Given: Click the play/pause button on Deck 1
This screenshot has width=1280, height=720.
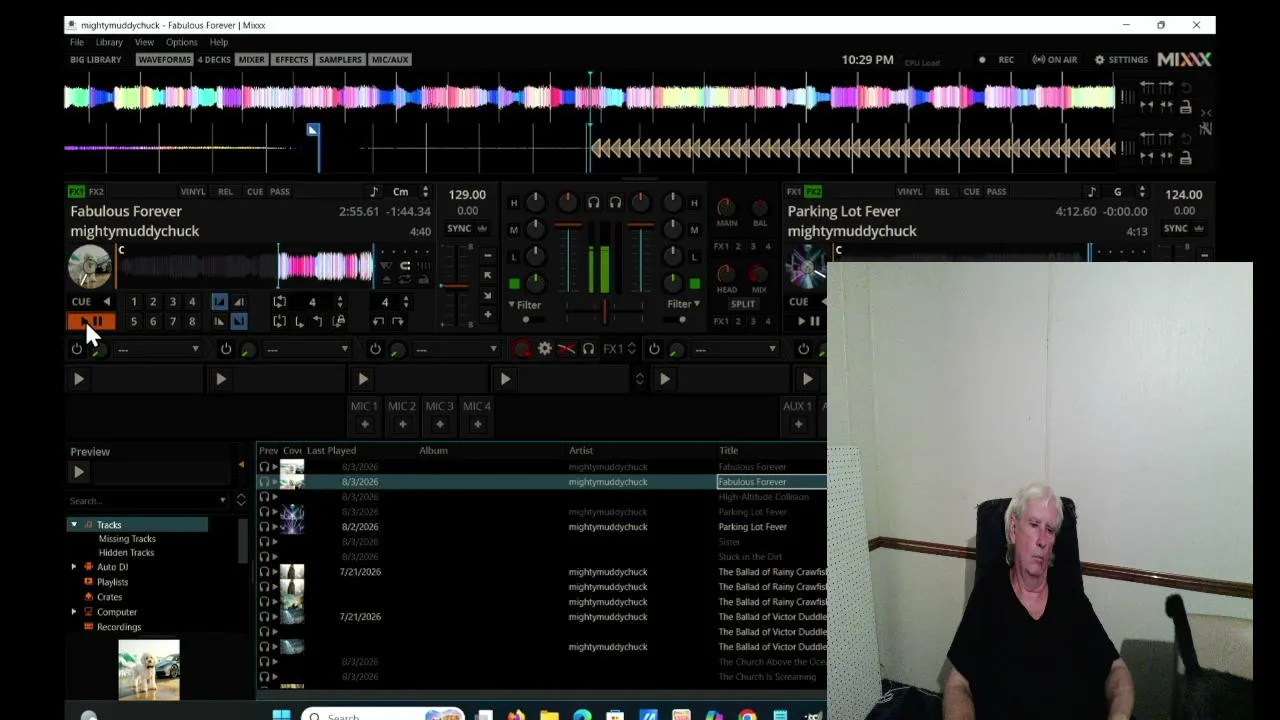Looking at the screenshot, I should pyautogui.click(x=91, y=321).
